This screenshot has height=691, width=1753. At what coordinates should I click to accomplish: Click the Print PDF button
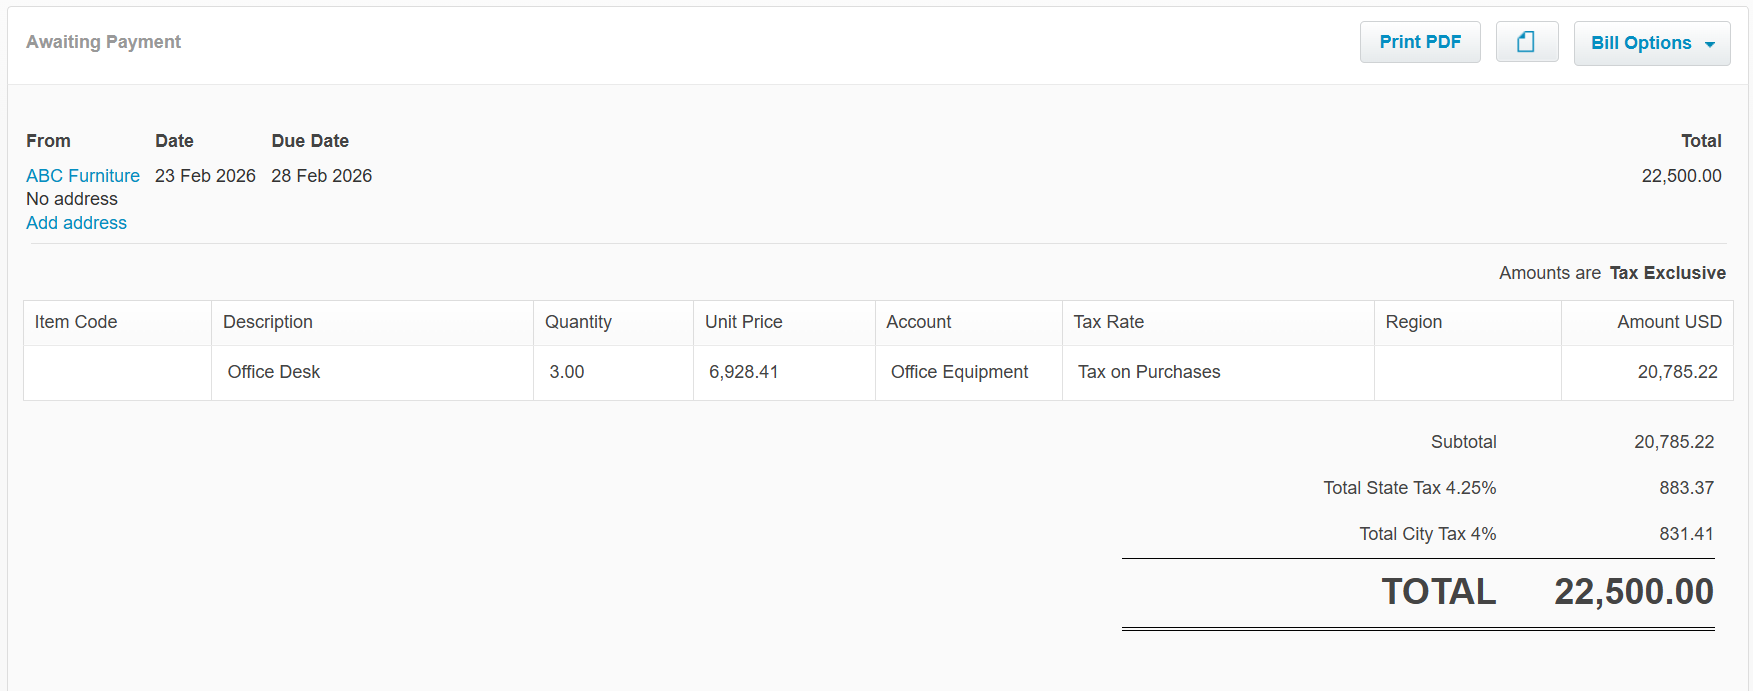(1419, 42)
